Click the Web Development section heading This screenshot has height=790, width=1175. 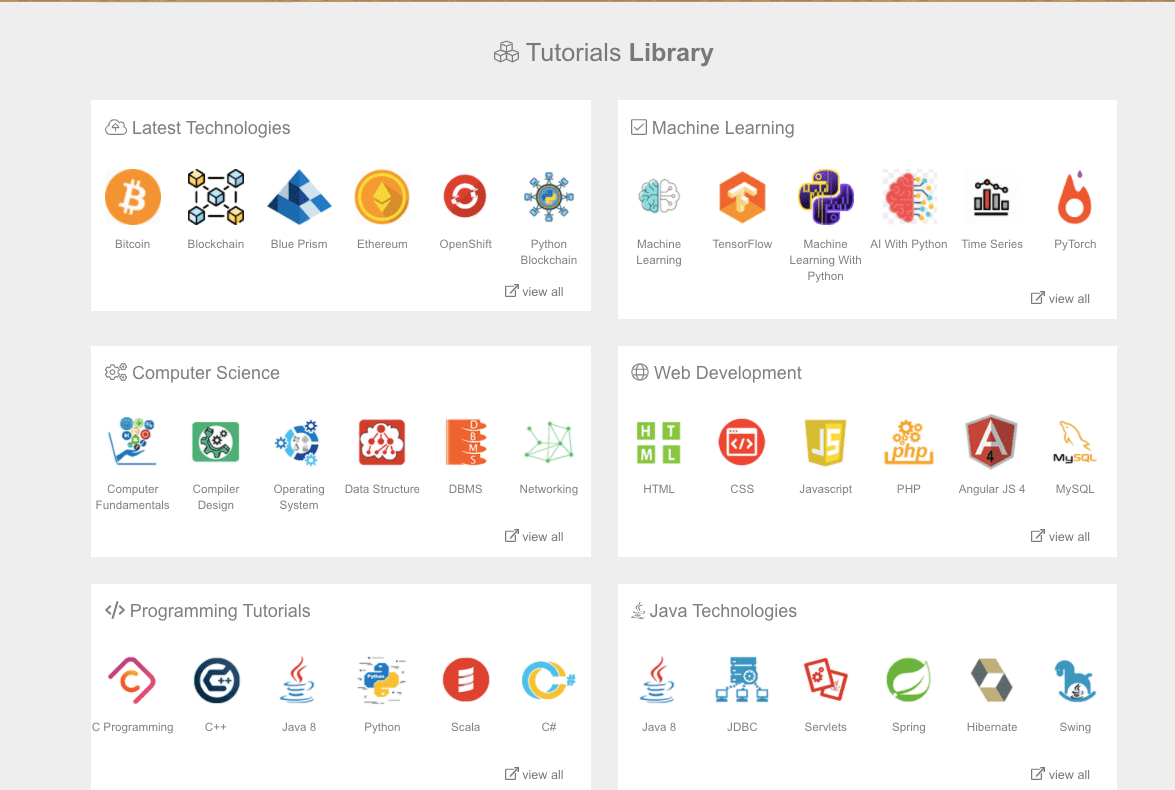pos(716,373)
